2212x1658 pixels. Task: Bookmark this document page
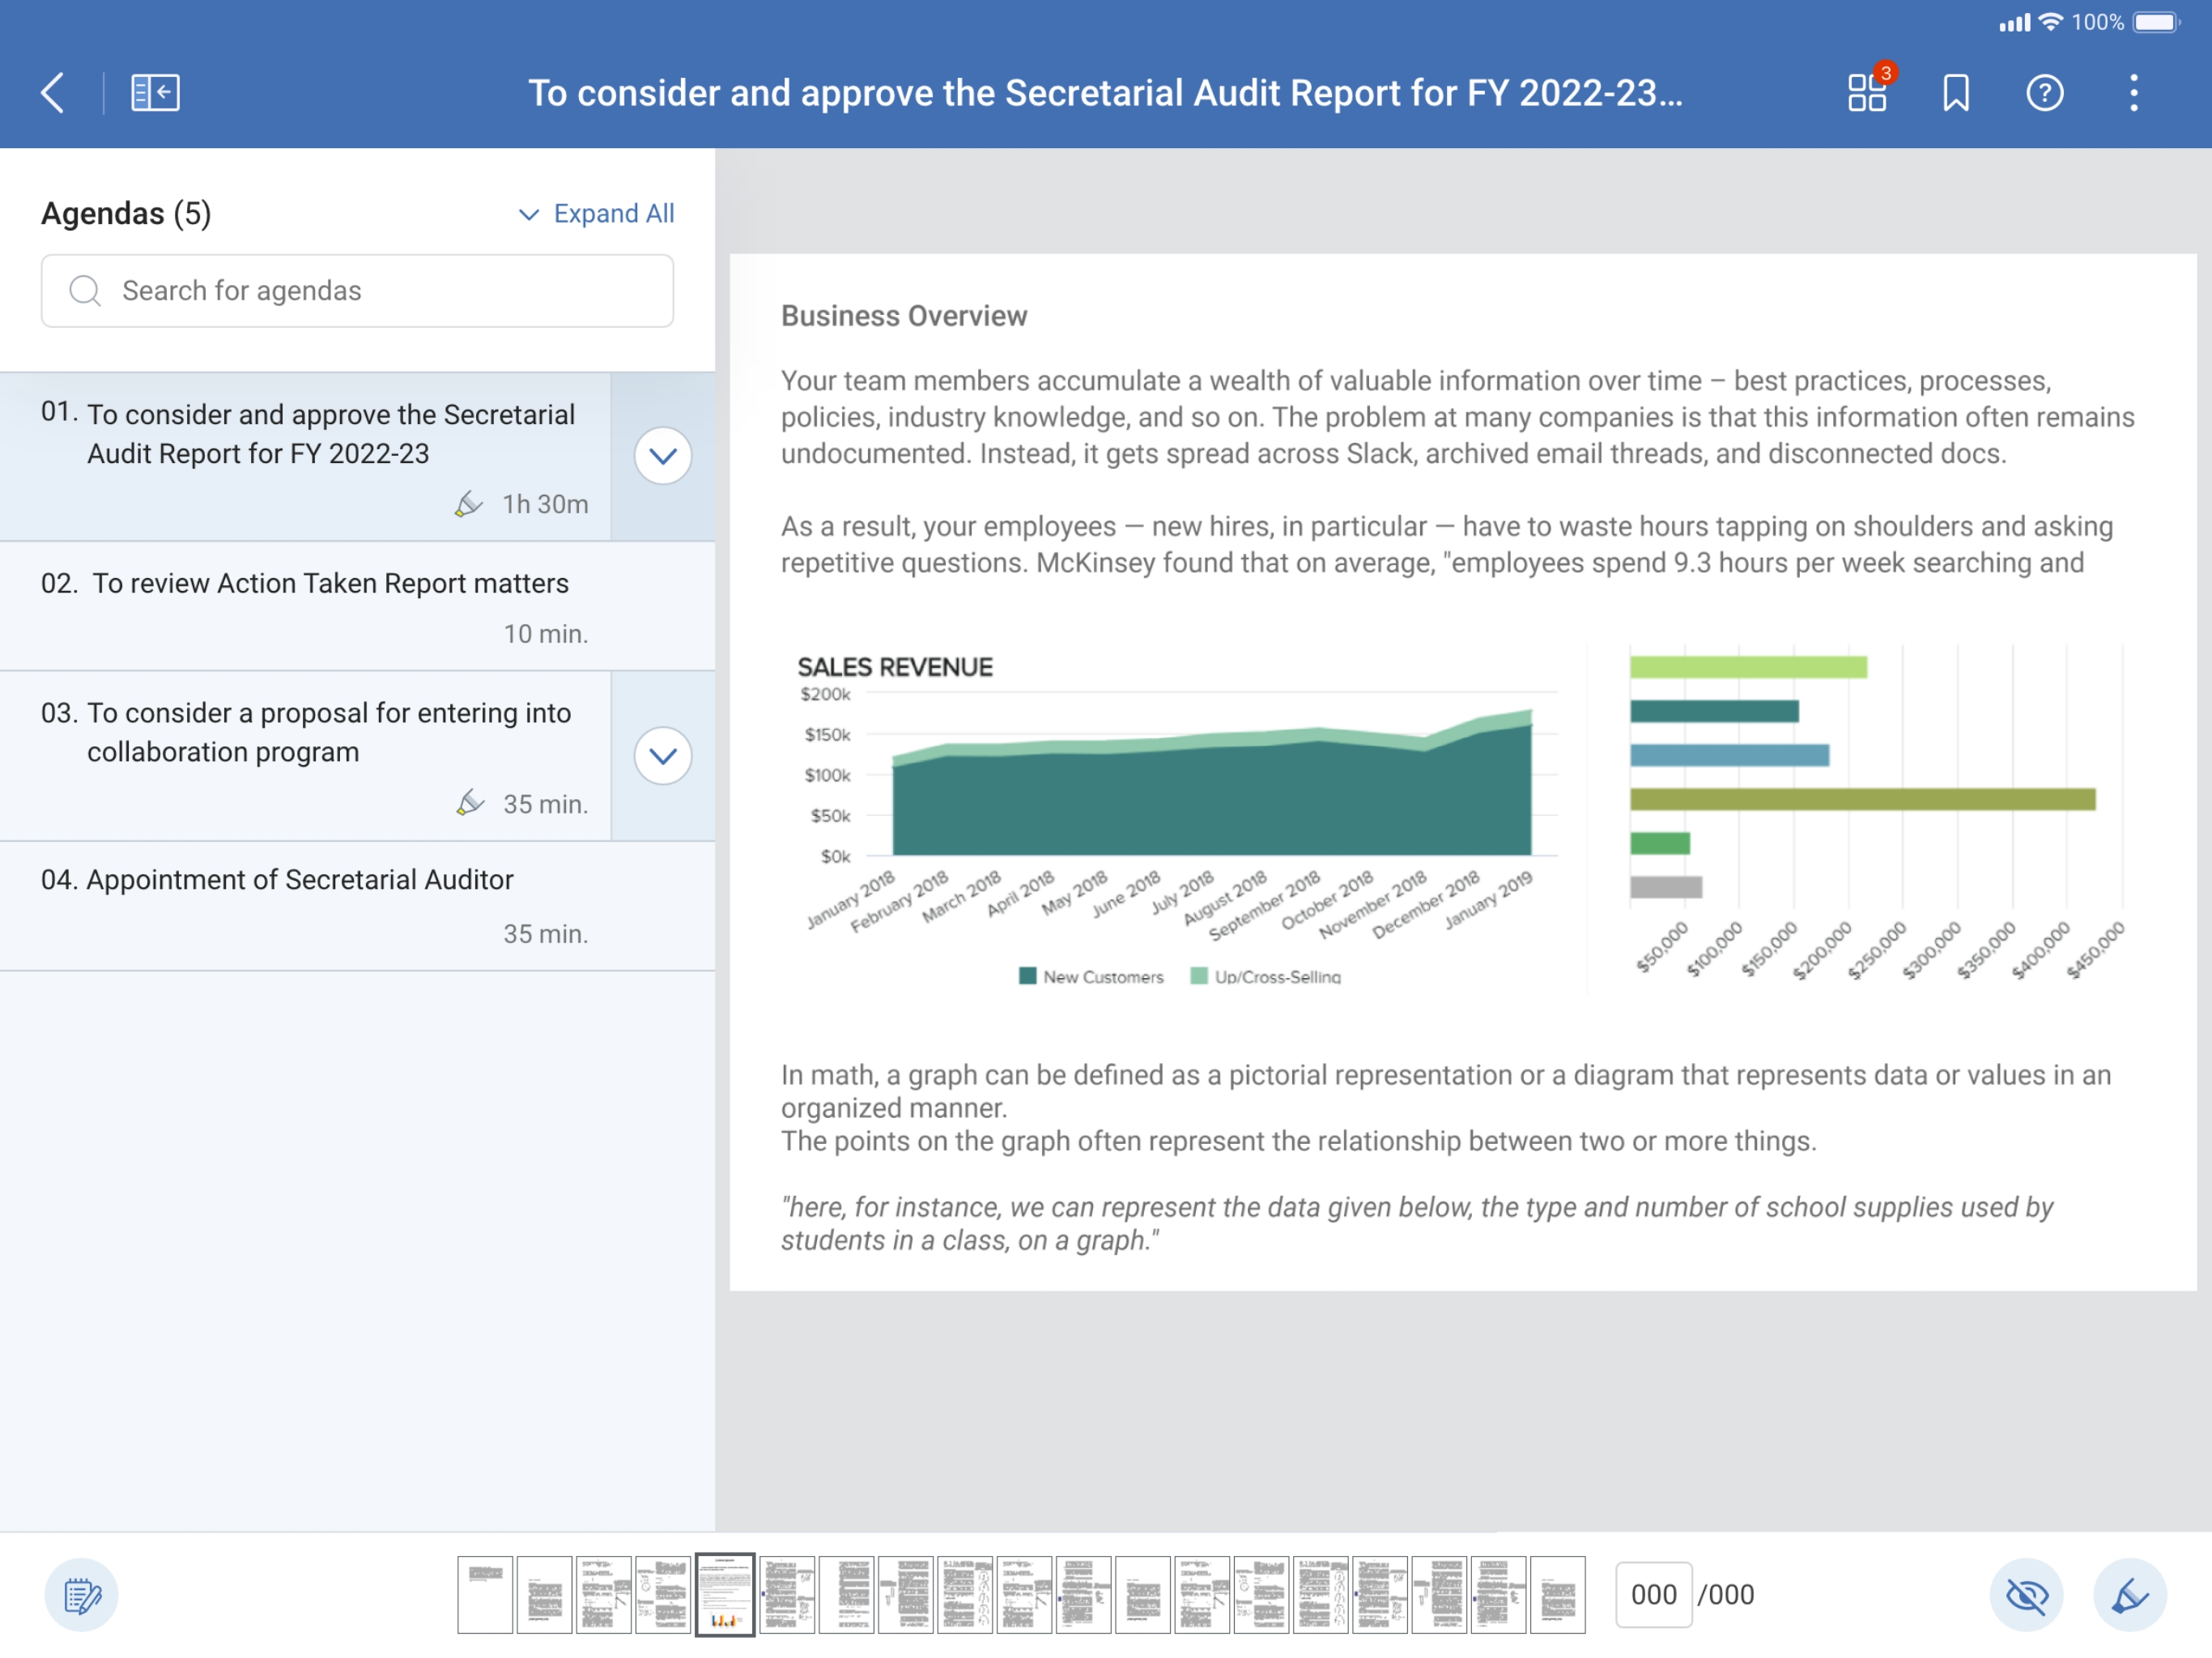(1955, 93)
